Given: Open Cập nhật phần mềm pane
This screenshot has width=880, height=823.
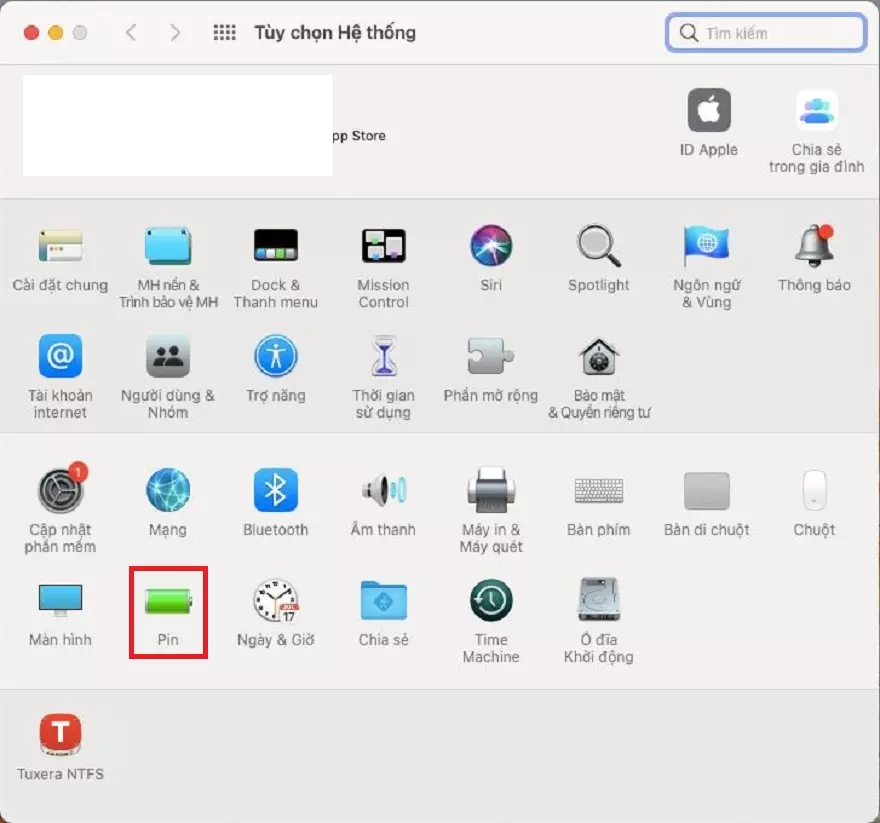Looking at the screenshot, I should click(x=60, y=491).
